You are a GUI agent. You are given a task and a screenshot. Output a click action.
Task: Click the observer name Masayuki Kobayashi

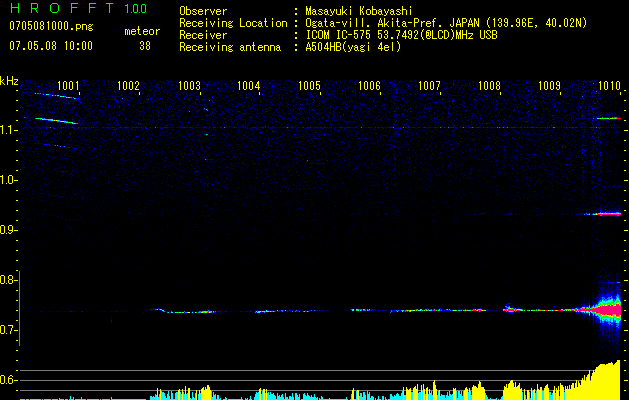pyautogui.click(x=359, y=11)
